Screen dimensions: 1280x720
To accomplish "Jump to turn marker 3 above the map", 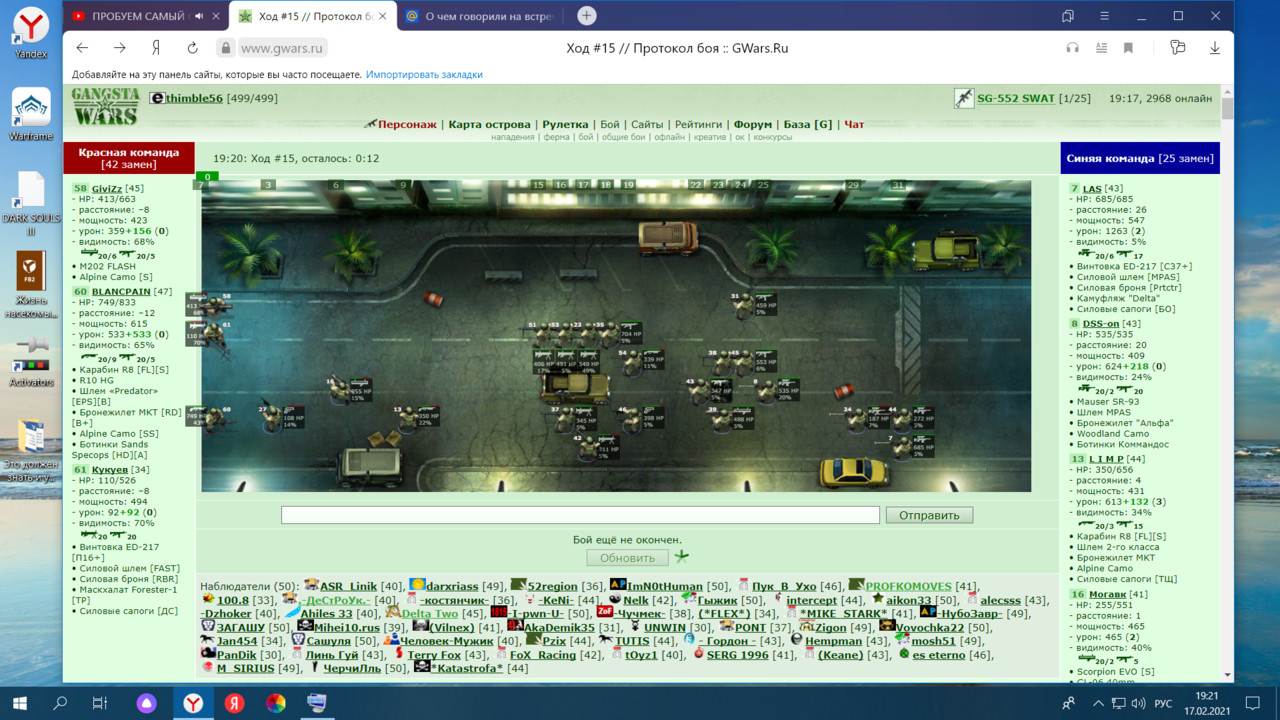I will (x=268, y=185).
